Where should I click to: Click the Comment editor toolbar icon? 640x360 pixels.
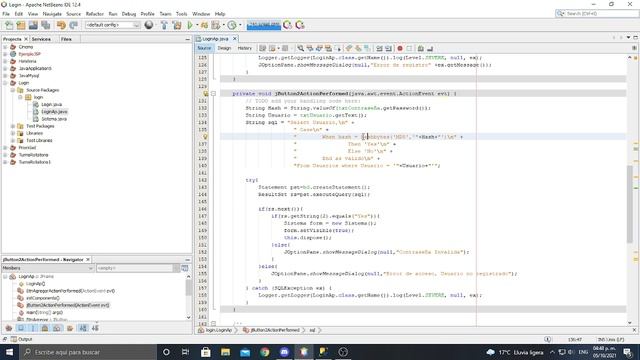pyautogui.click(x=421, y=48)
